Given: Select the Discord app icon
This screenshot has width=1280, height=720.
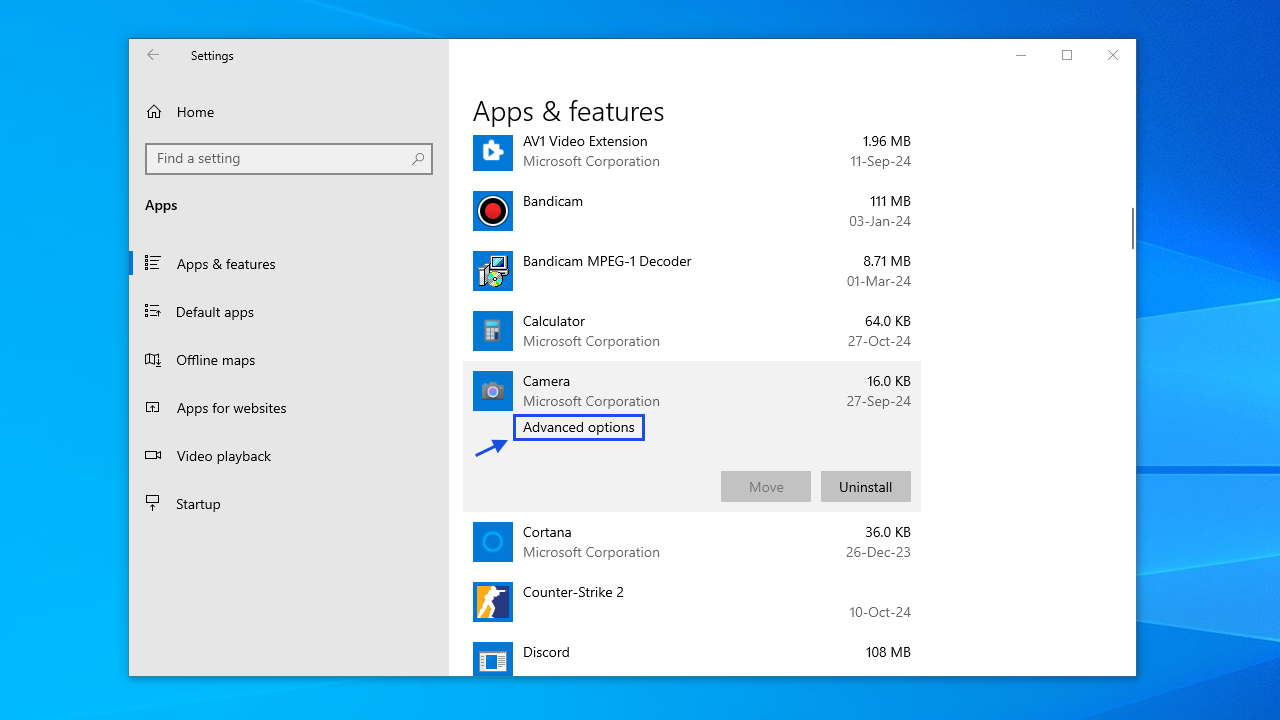Looking at the screenshot, I should (x=492, y=659).
